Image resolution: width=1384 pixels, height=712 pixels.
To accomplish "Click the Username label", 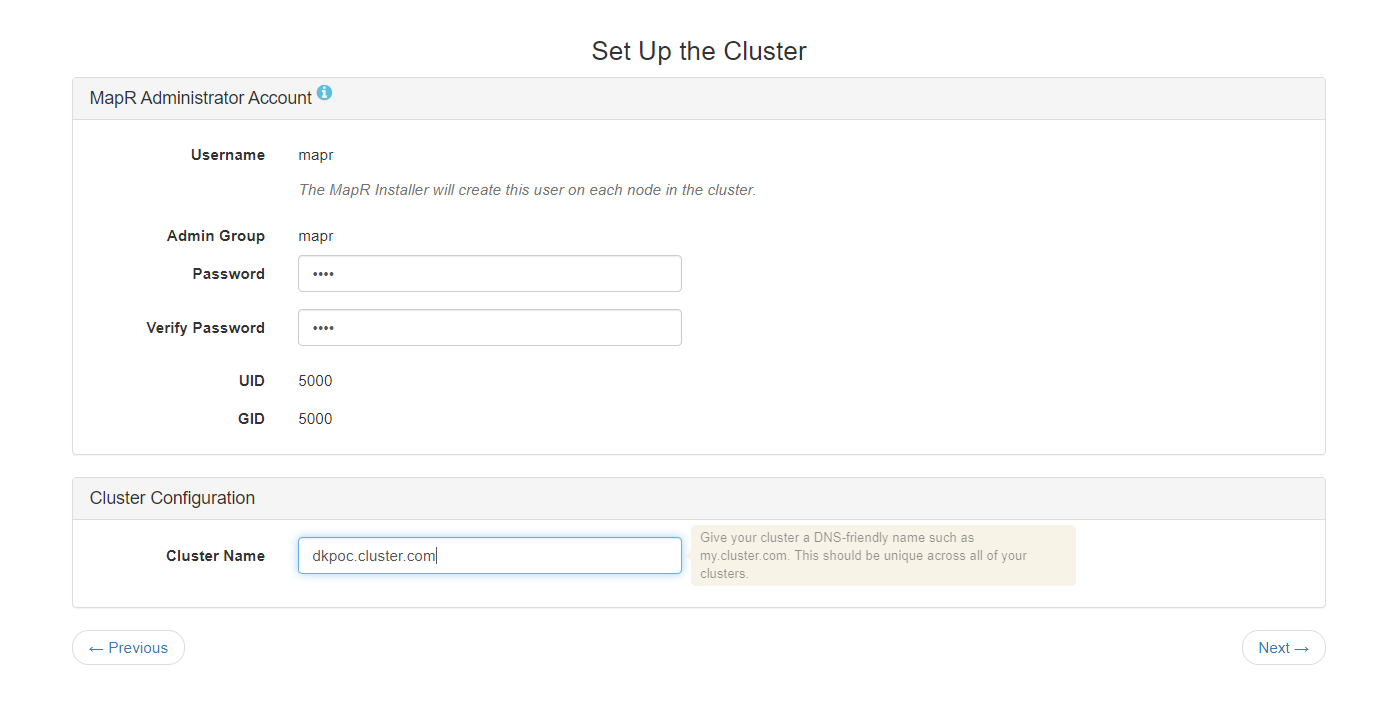I will (228, 155).
